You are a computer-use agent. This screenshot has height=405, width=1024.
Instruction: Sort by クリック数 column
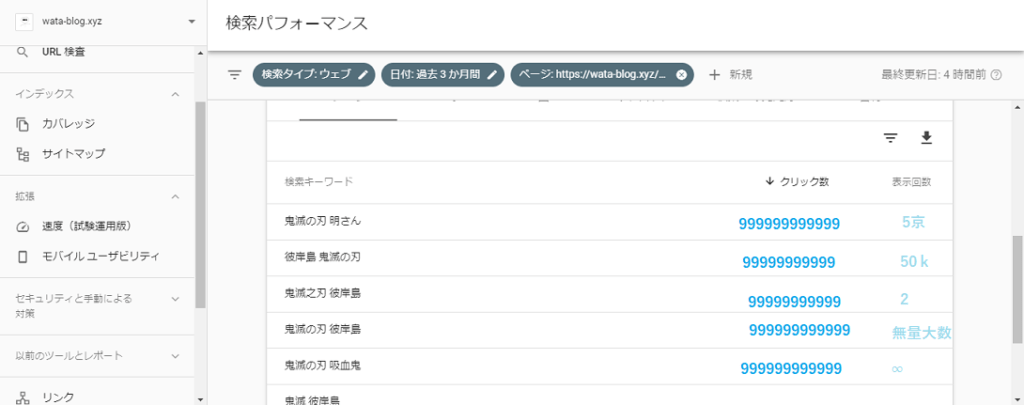[797, 182]
